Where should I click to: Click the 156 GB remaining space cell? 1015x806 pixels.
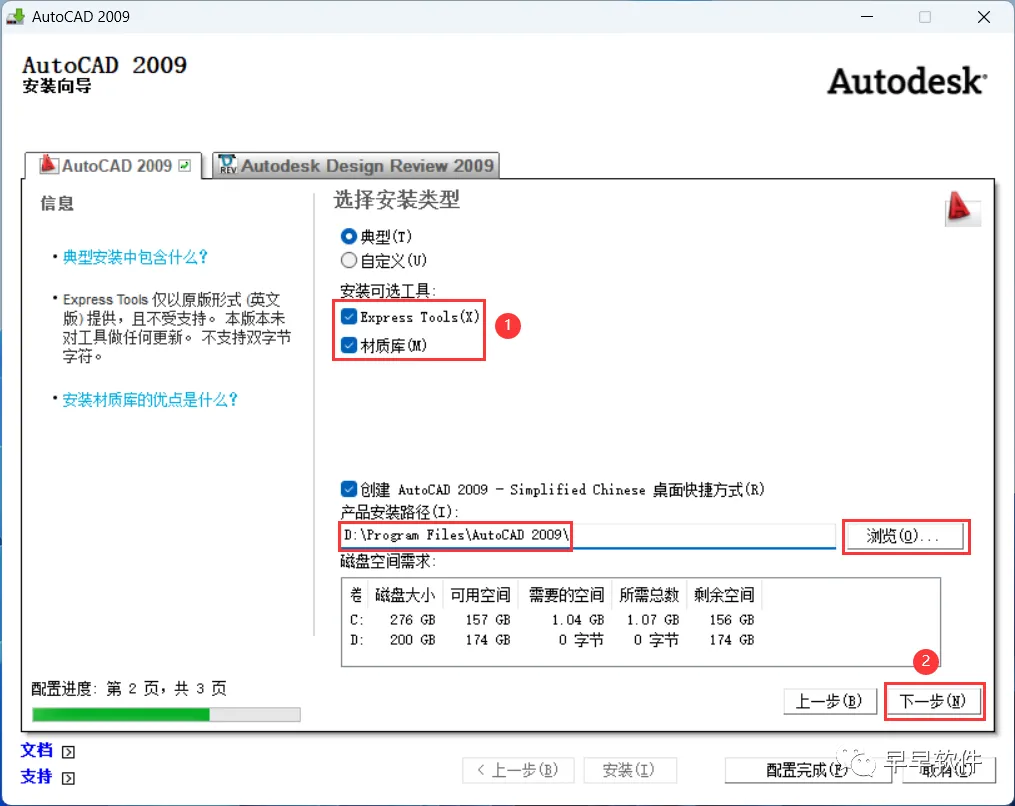click(x=731, y=620)
